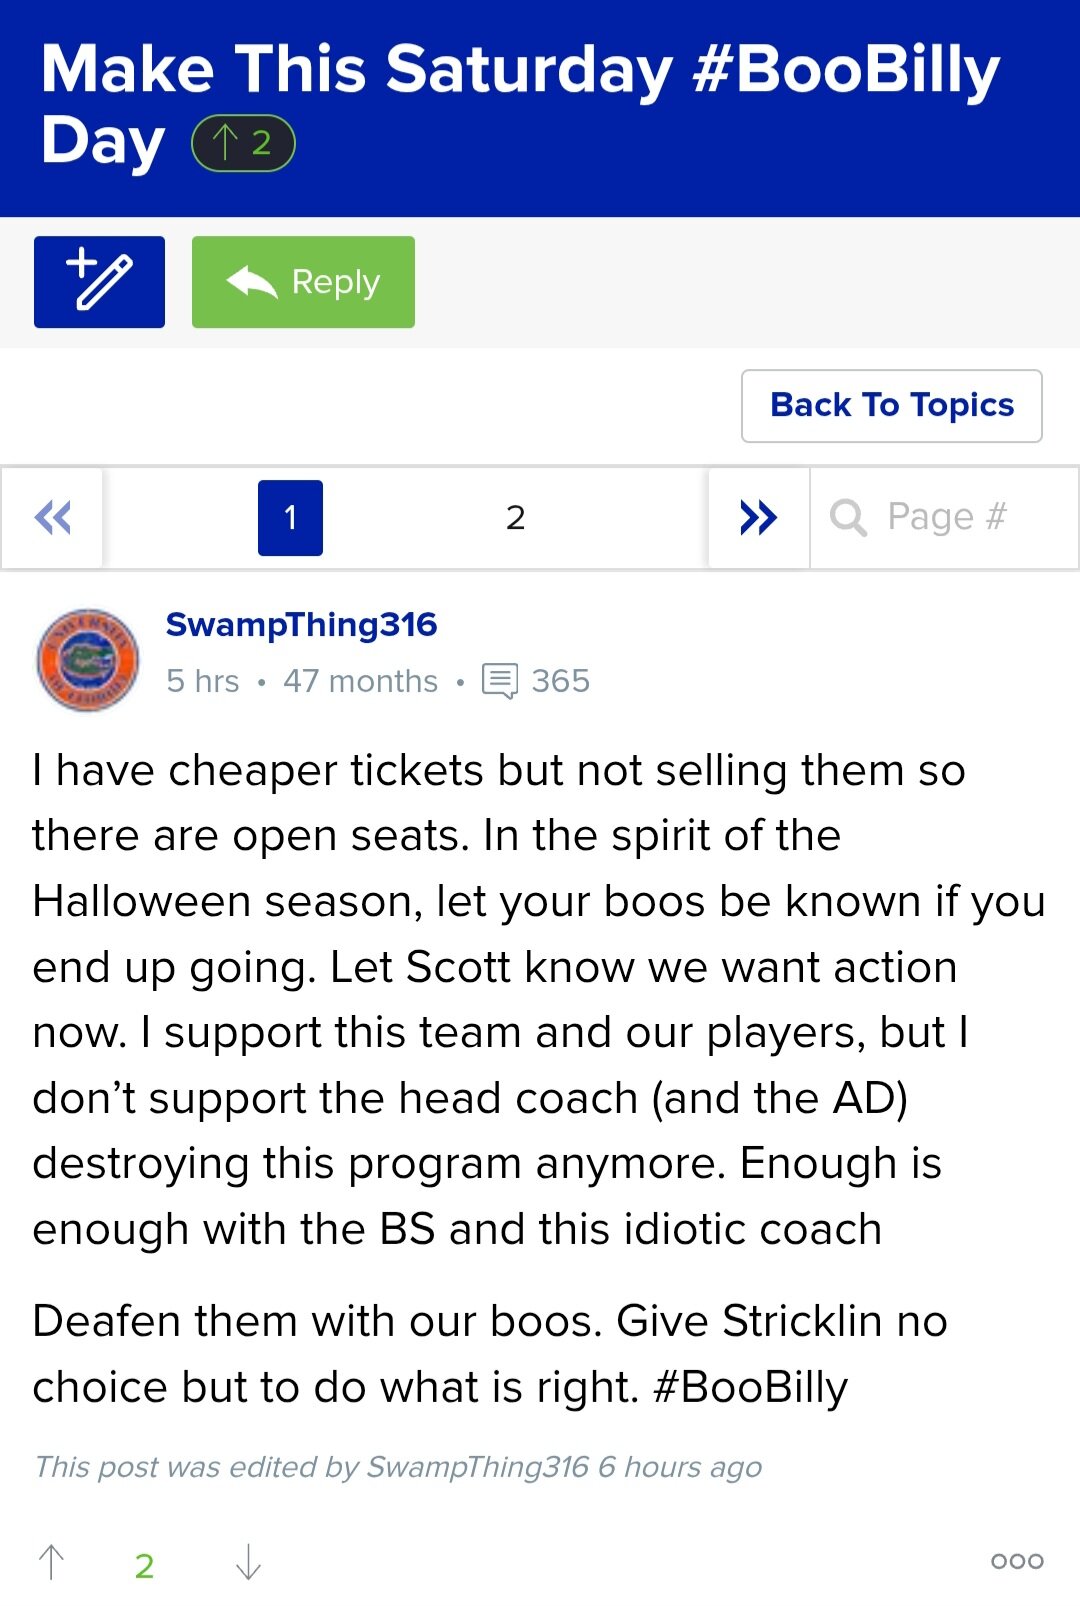This screenshot has width=1080, height=1606.
Task: Click the page search magnifier icon
Action: coord(848,518)
